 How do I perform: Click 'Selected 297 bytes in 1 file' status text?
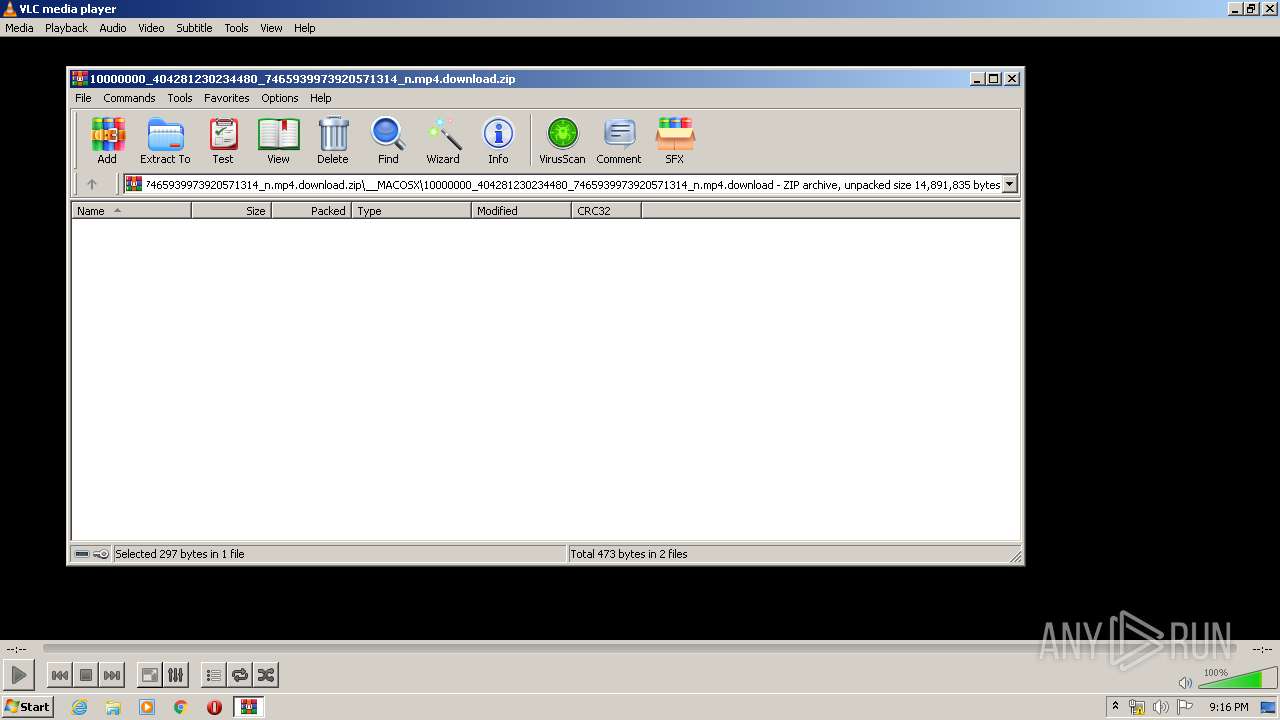[180, 554]
